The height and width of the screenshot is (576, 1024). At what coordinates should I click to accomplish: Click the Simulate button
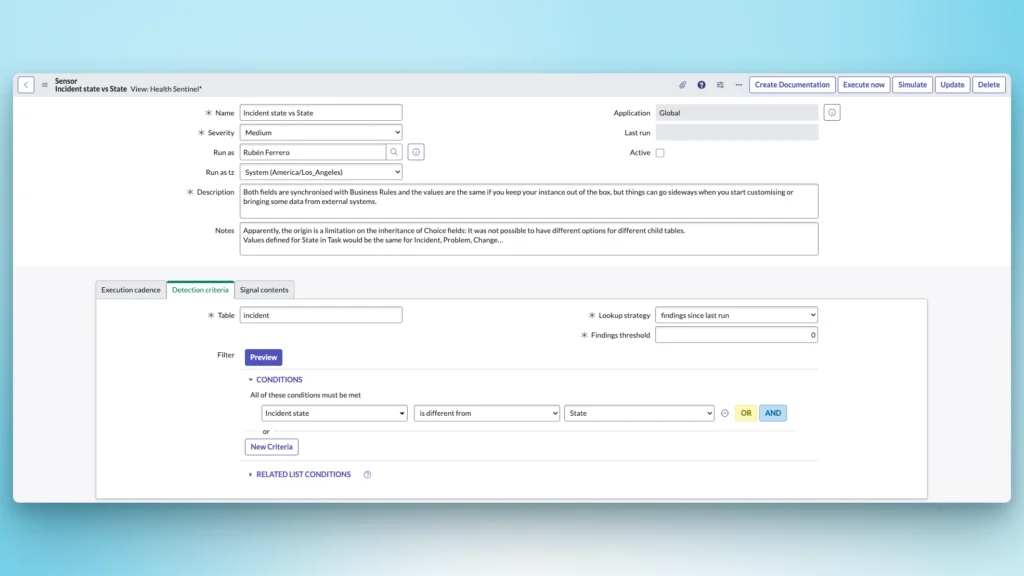[912, 84]
